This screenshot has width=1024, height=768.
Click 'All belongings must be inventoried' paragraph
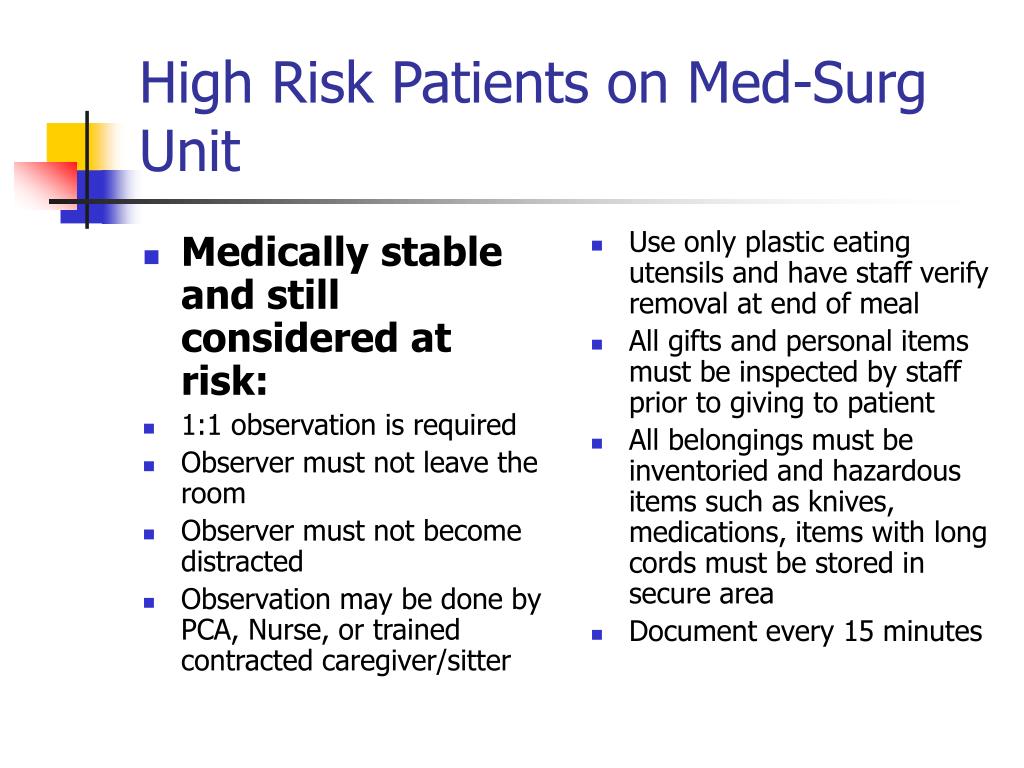coord(808,517)
